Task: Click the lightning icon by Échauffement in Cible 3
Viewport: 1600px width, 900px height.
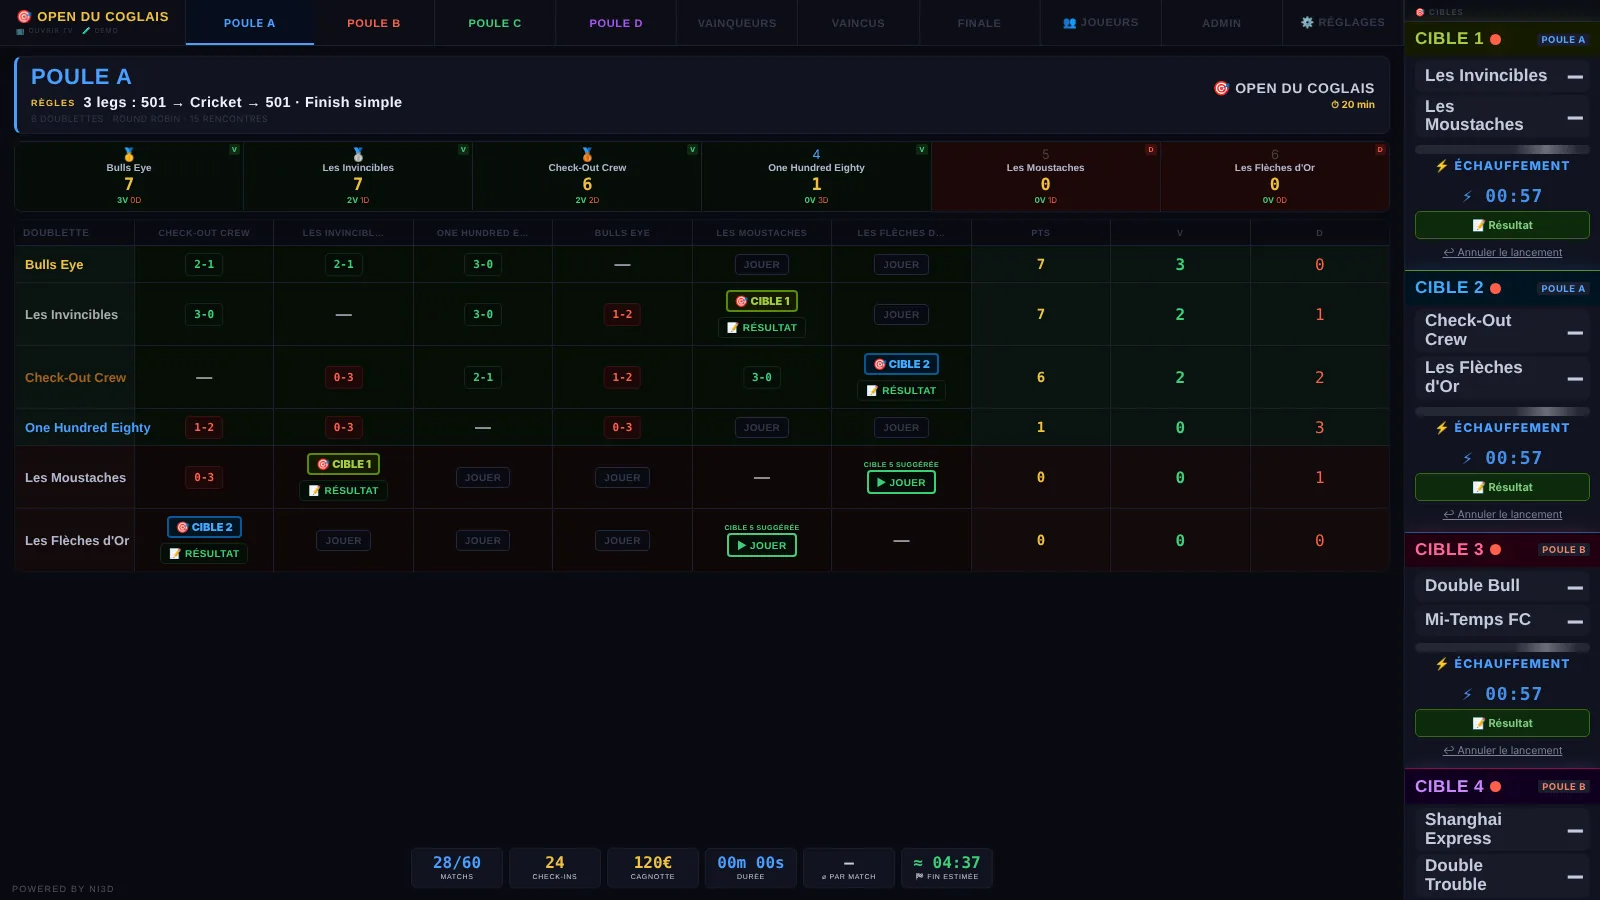Action: coord(1442,664)
